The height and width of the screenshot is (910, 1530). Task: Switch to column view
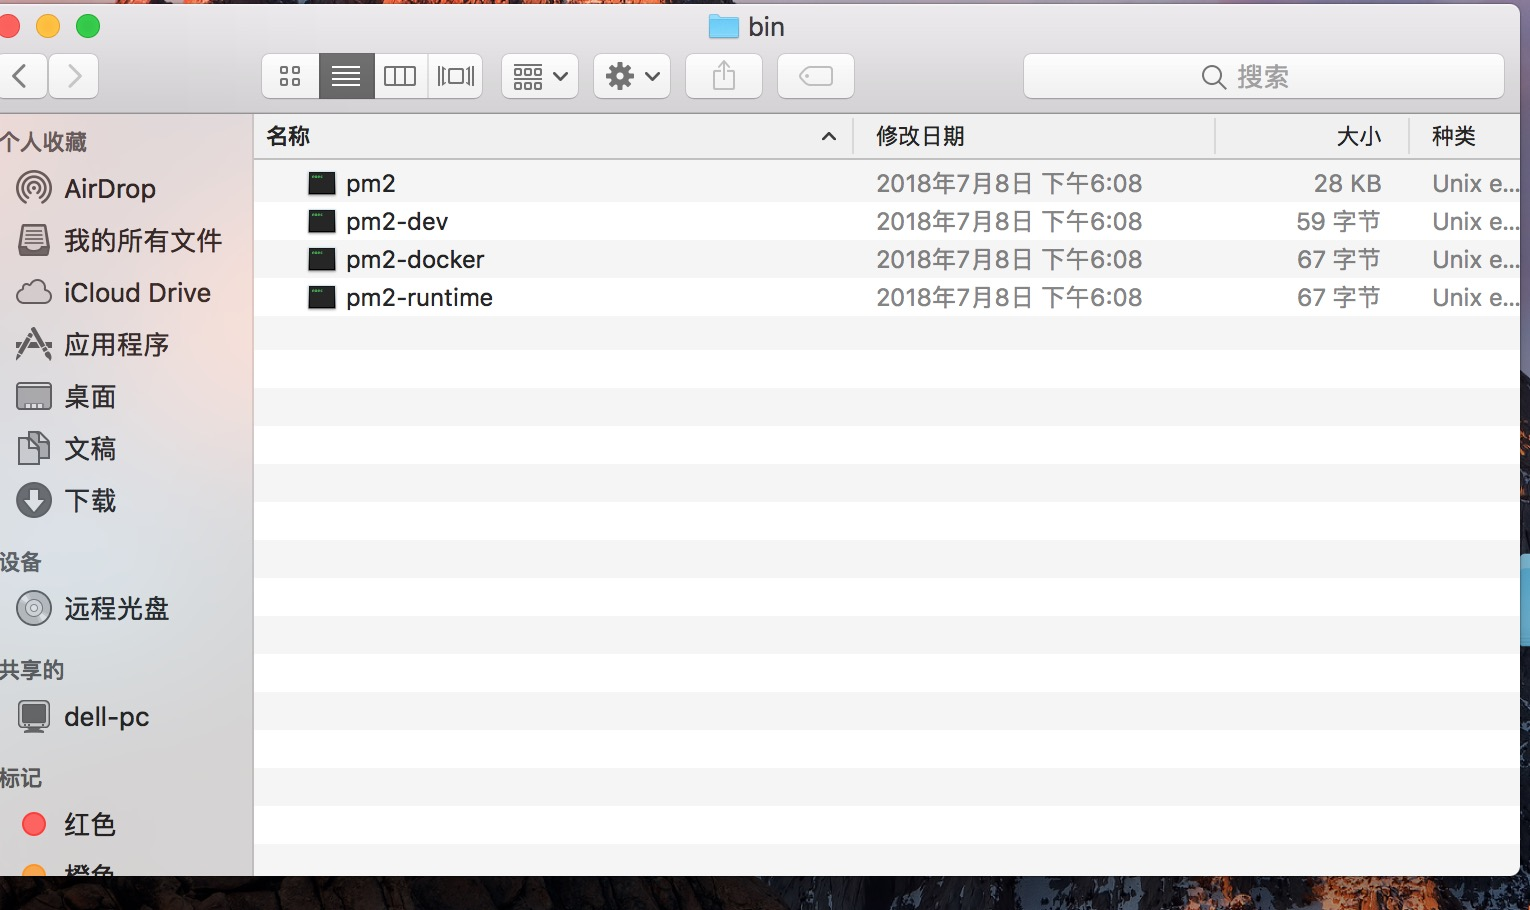[400, 76]
